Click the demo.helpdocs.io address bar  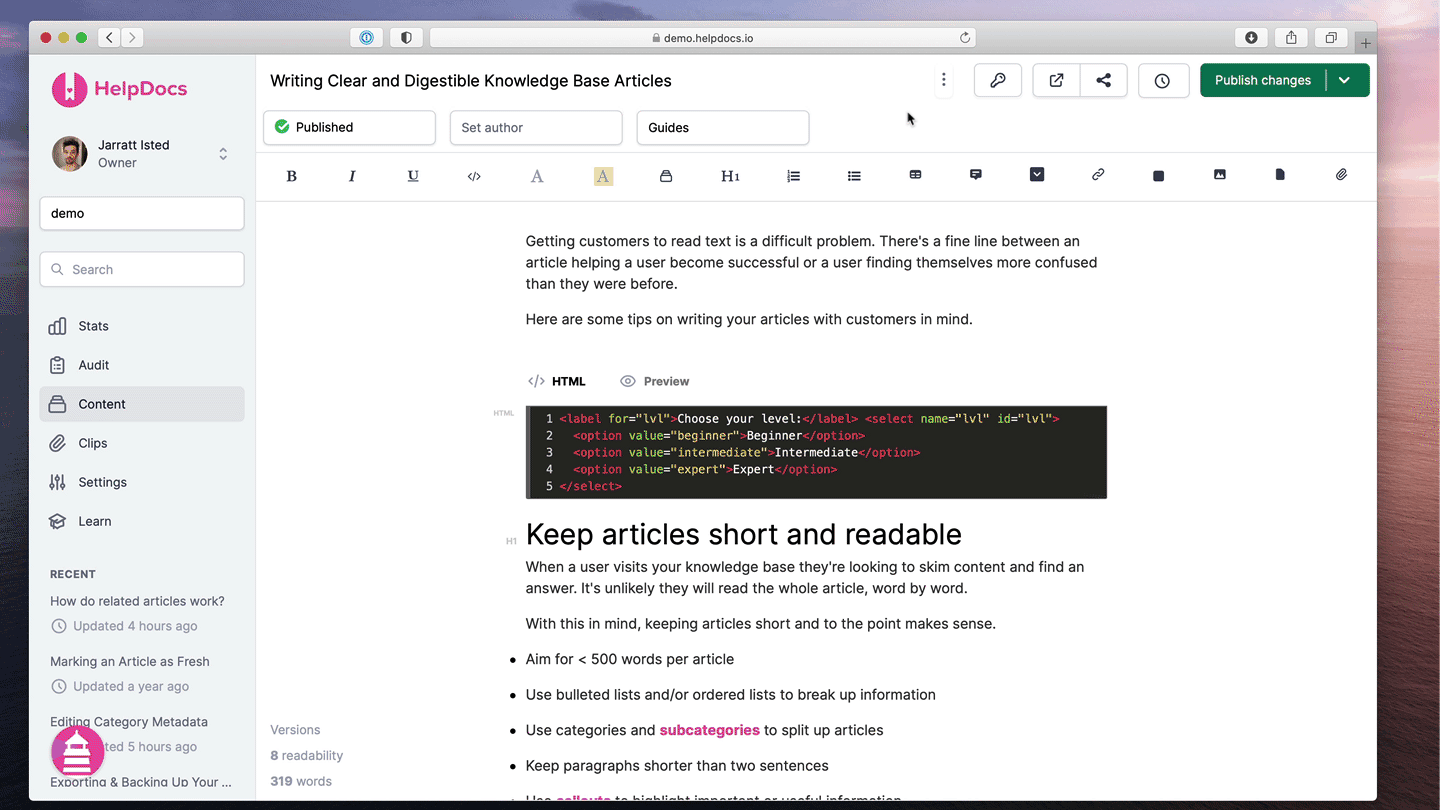click(x=703, y=38)
